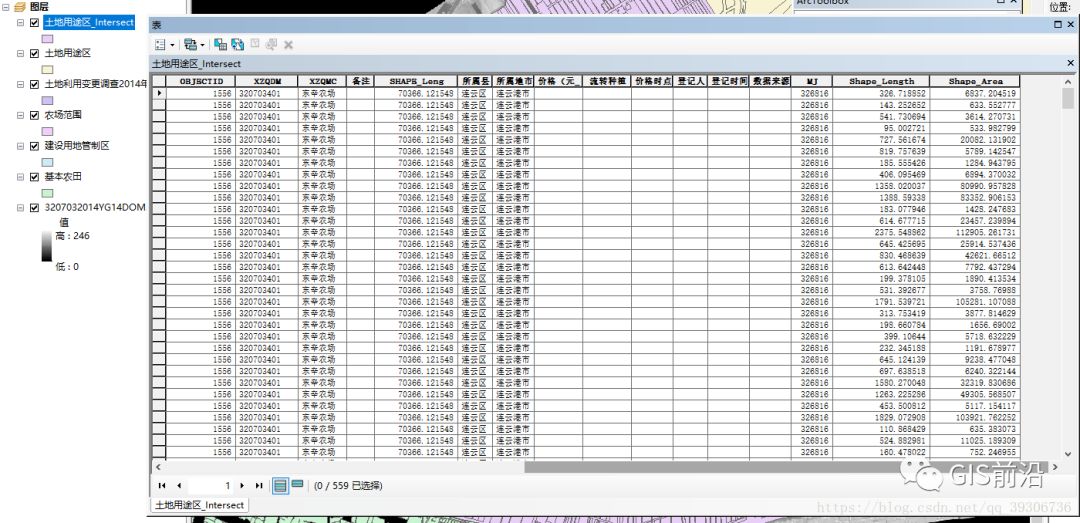Hide the 3207032014YG14DOM raster layer
This screenshot has height=523, width=1080.
tap(34, 207)
